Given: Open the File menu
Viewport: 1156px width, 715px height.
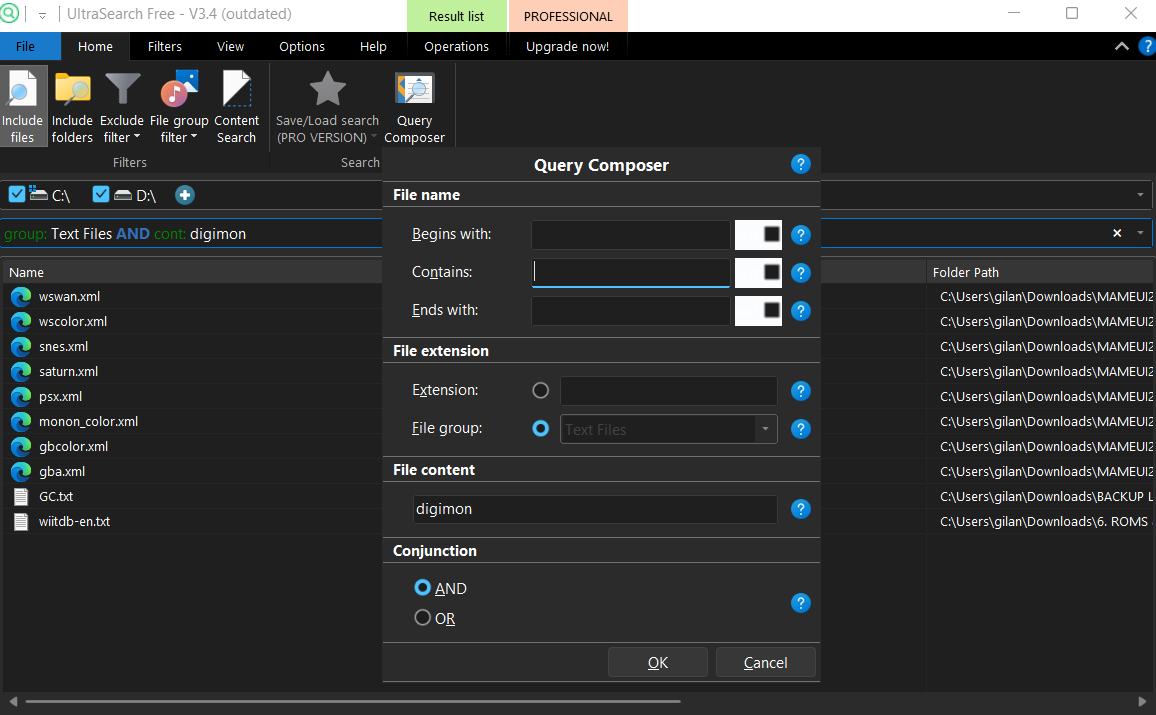Looking at the screenshot, I should click(25, 46).
